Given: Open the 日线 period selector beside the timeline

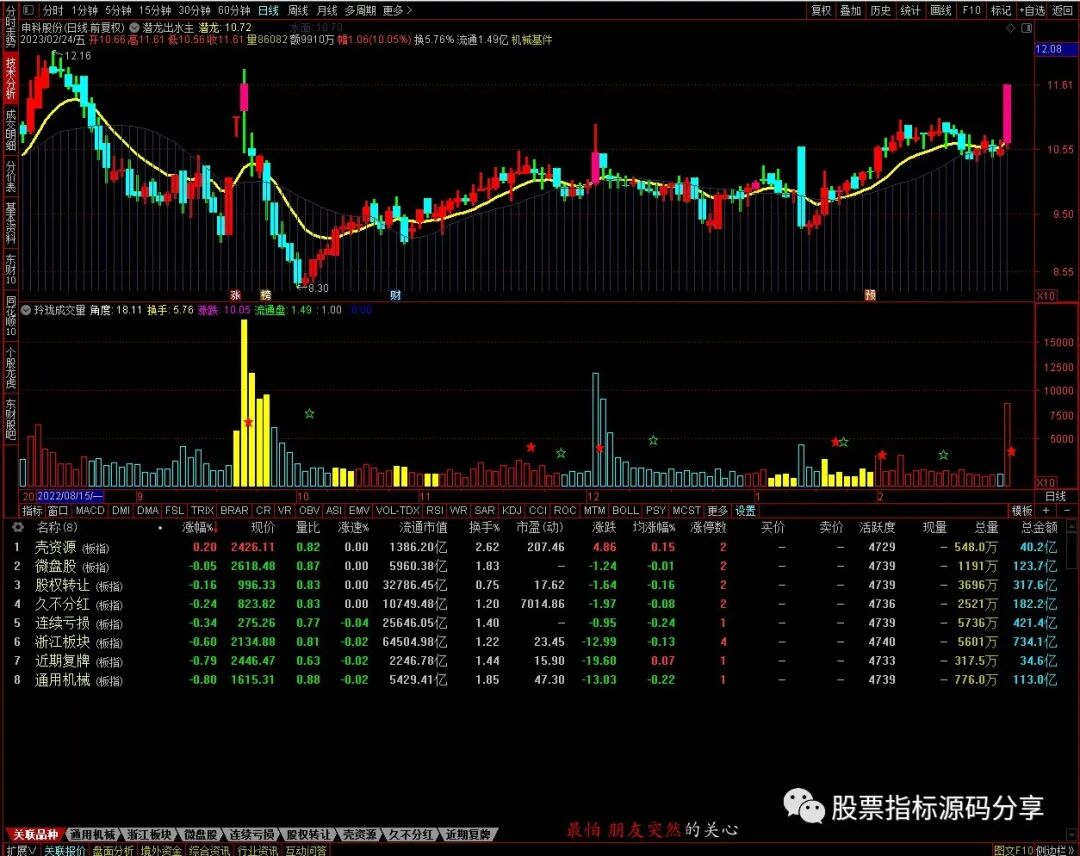Looking at the screenshot, I should tap(1055, 496).
